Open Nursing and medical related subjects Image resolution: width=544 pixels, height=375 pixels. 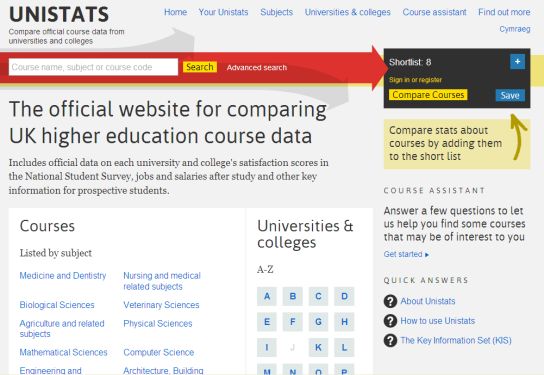[x=162, y=281]
